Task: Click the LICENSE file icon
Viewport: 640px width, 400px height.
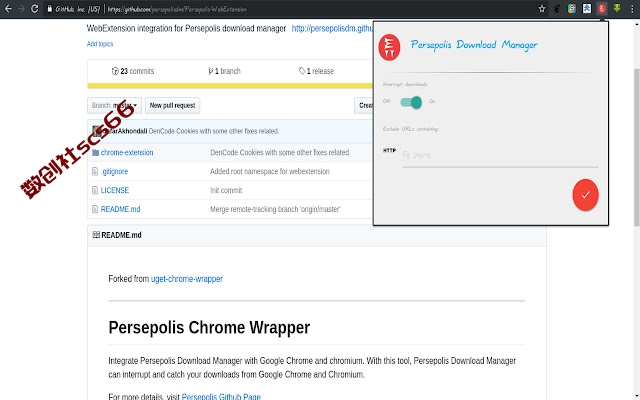Action: coord(95,190)
